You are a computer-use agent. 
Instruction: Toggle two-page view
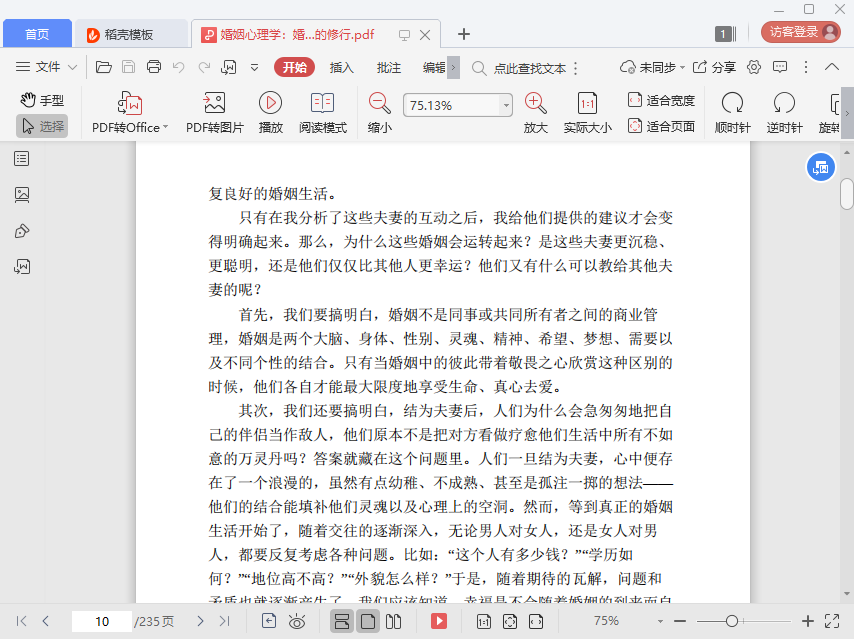click(393, 621)
